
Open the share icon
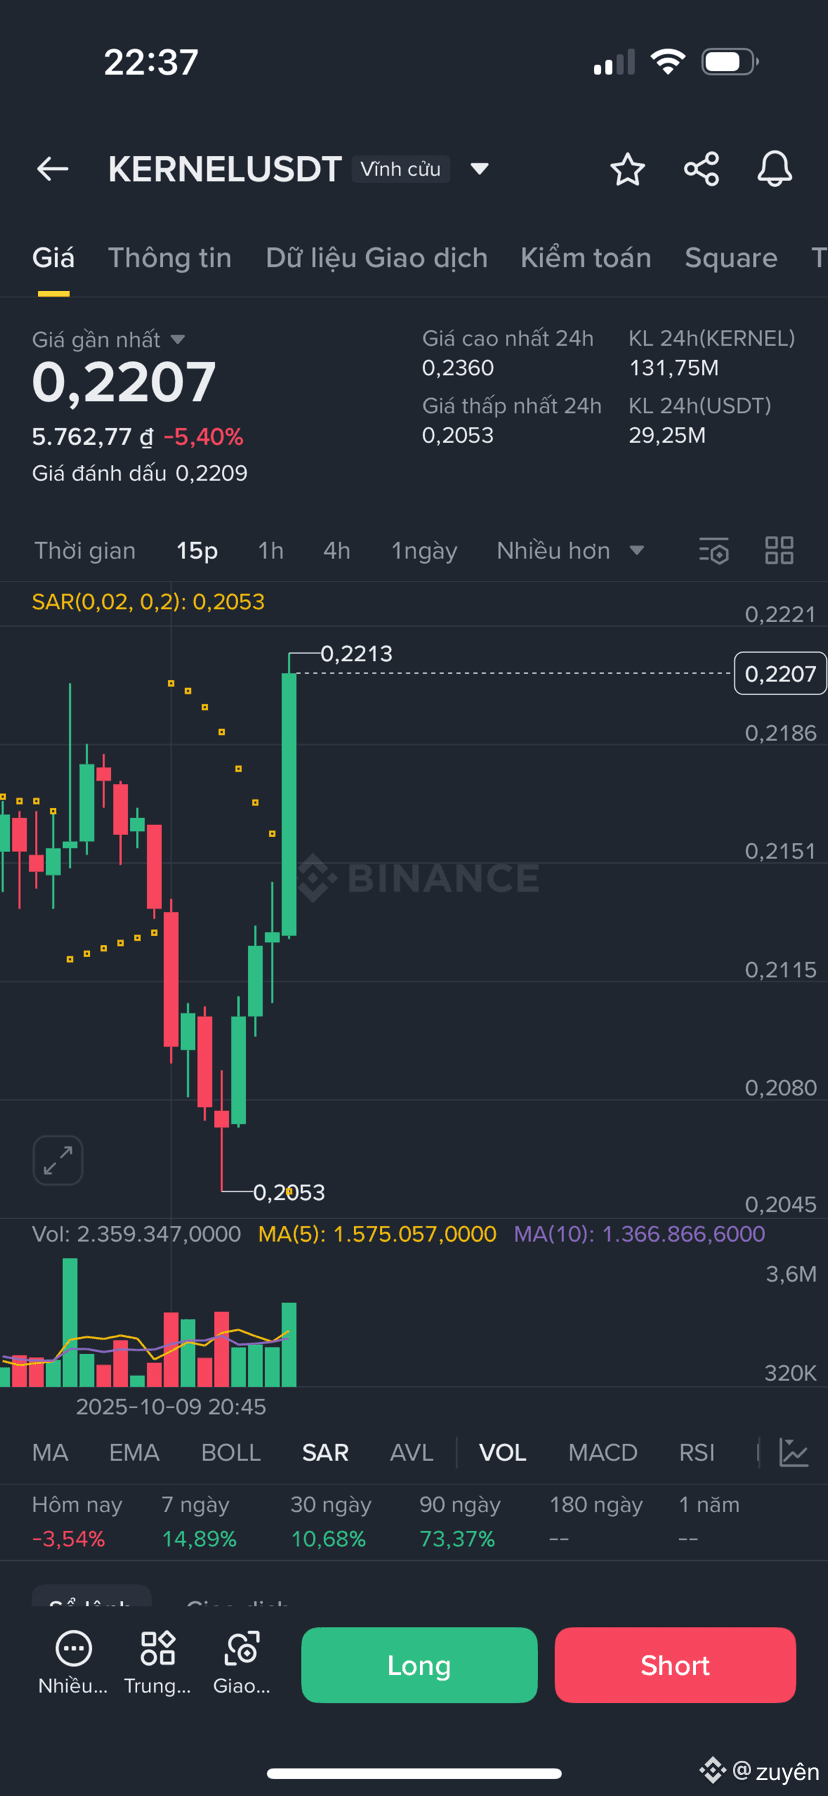pos(702,169)
